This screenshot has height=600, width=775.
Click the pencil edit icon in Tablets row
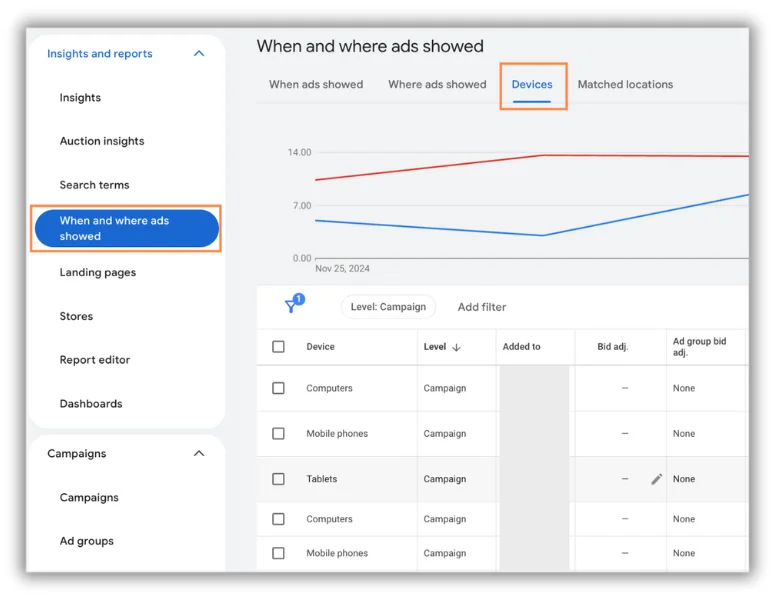[x=656, y=479]
